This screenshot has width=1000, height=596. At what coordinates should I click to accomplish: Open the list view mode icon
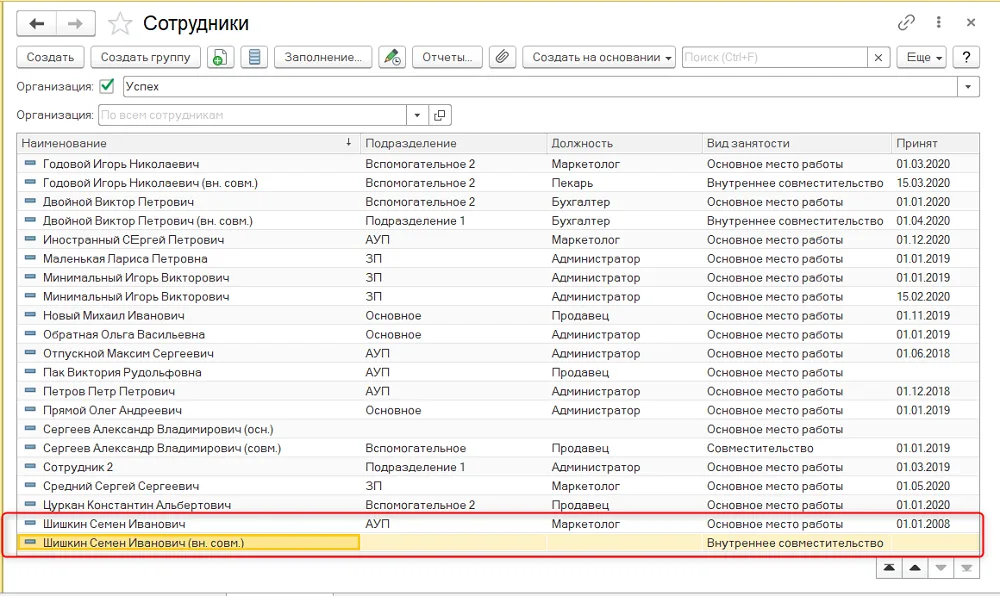[254, 57]
